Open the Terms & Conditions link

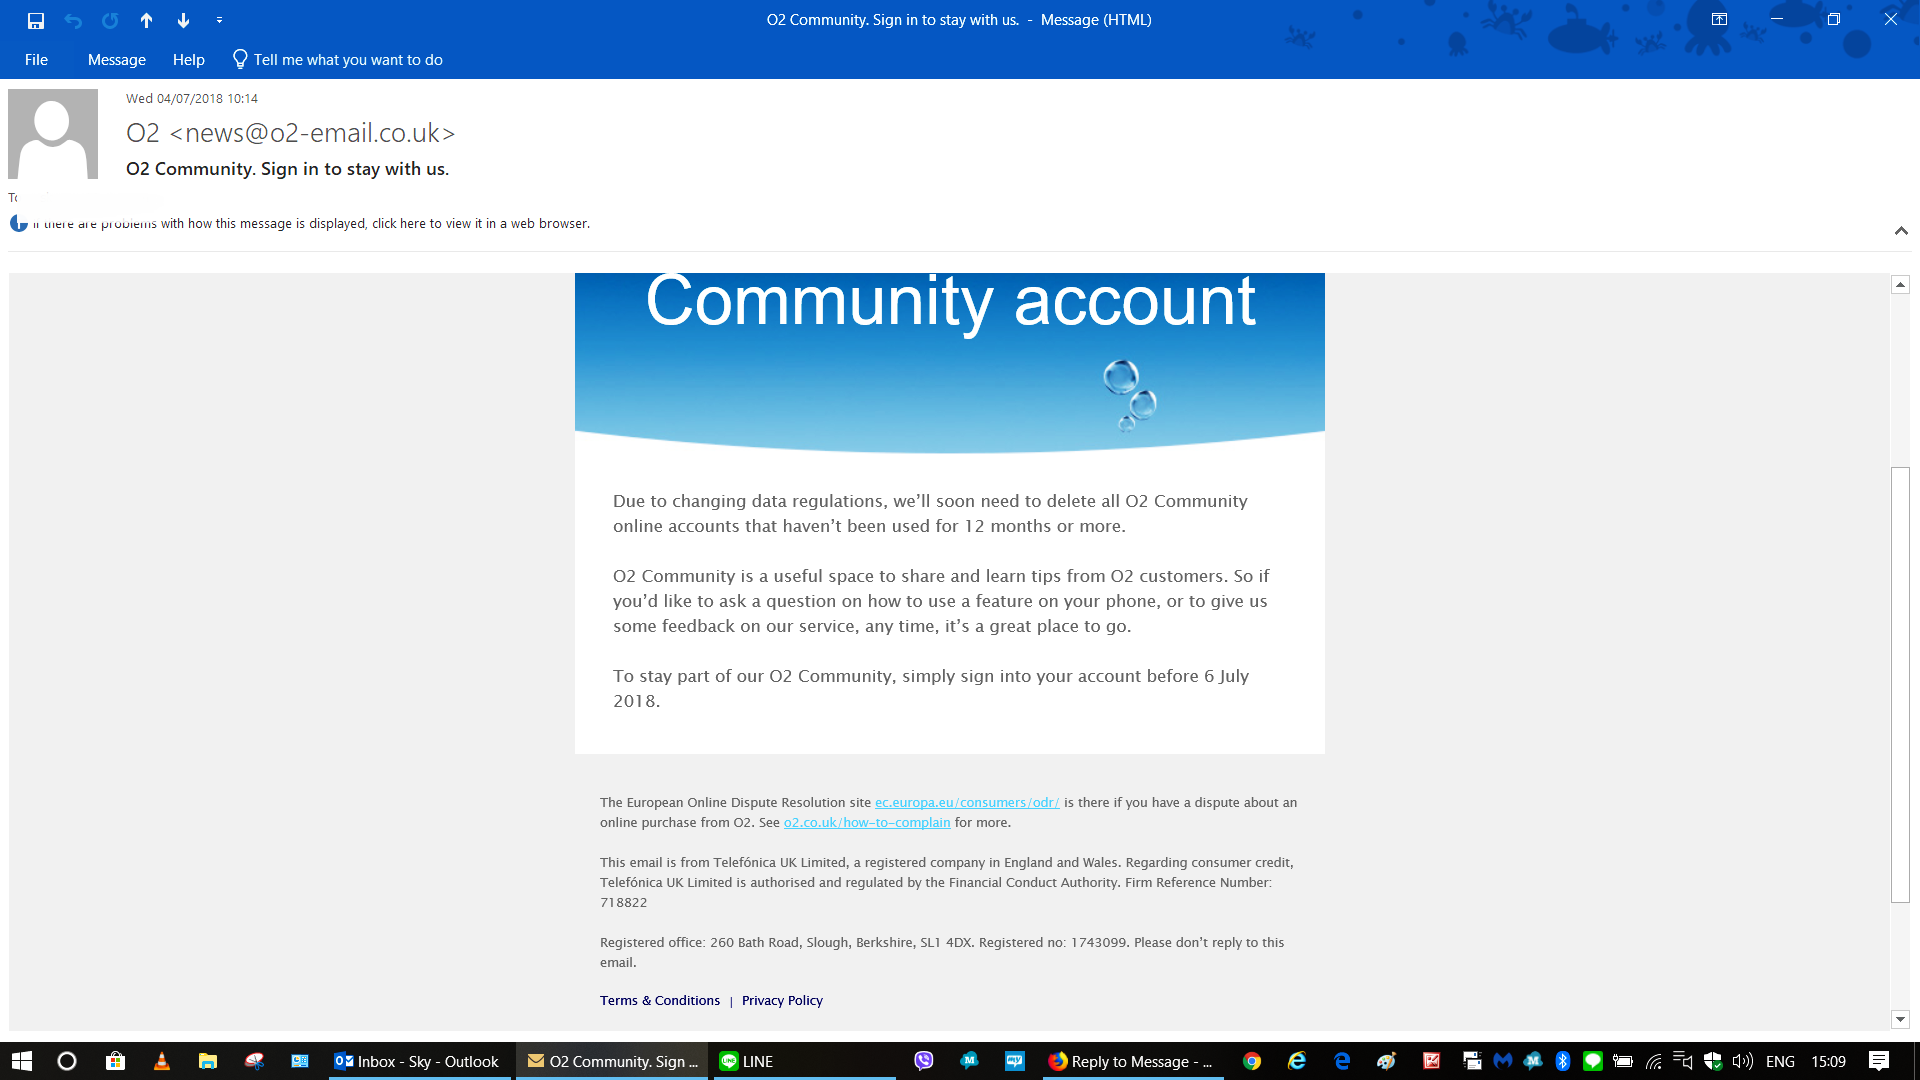click(660, 1000)
